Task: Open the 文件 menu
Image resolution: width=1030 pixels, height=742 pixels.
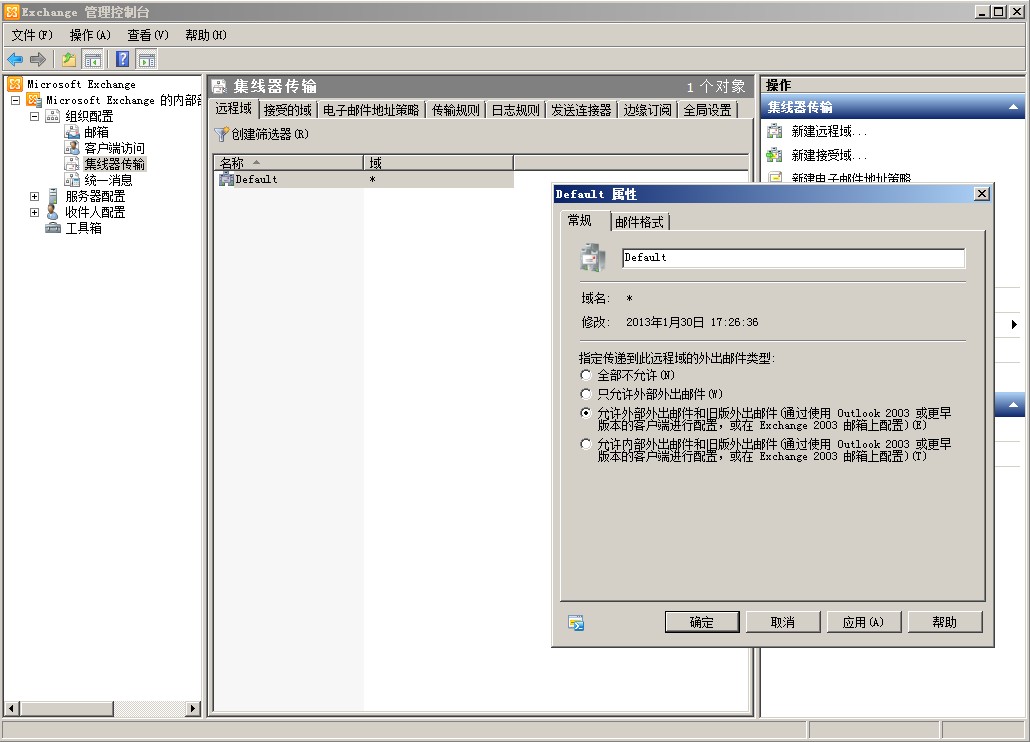Action: (x=32, y=35)
